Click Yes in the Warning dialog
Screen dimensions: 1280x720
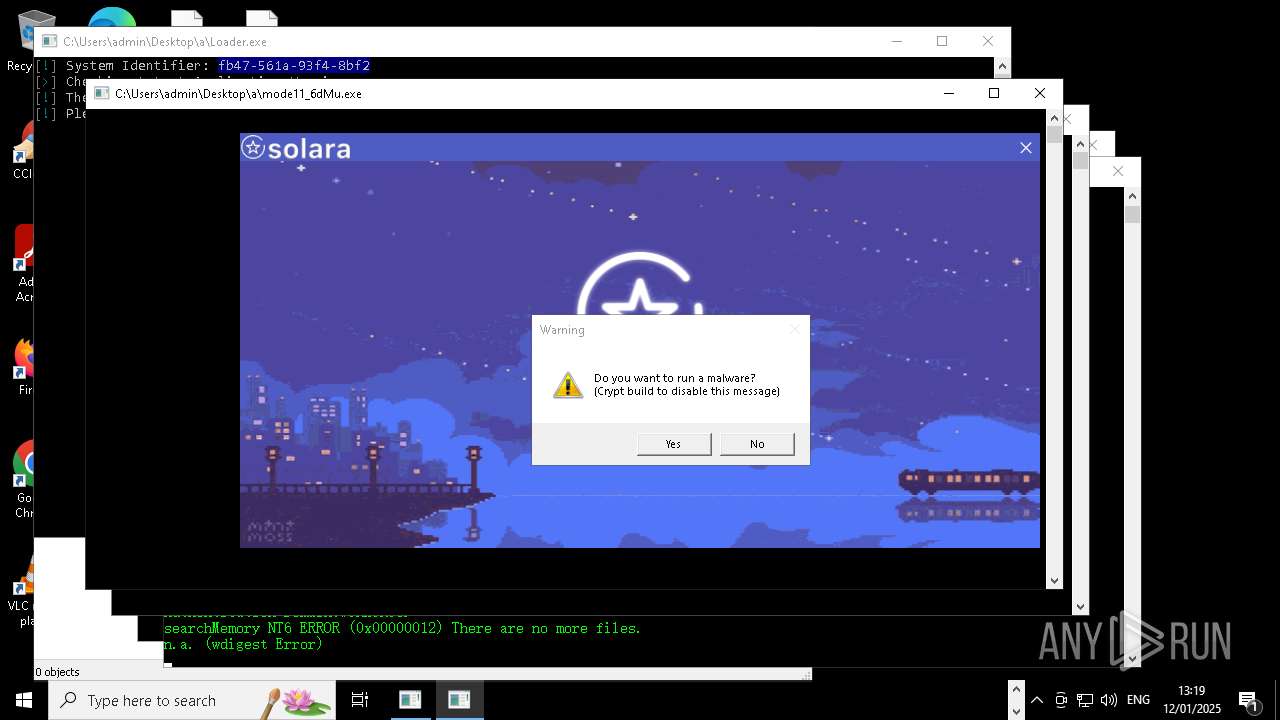tap(674, 444)
